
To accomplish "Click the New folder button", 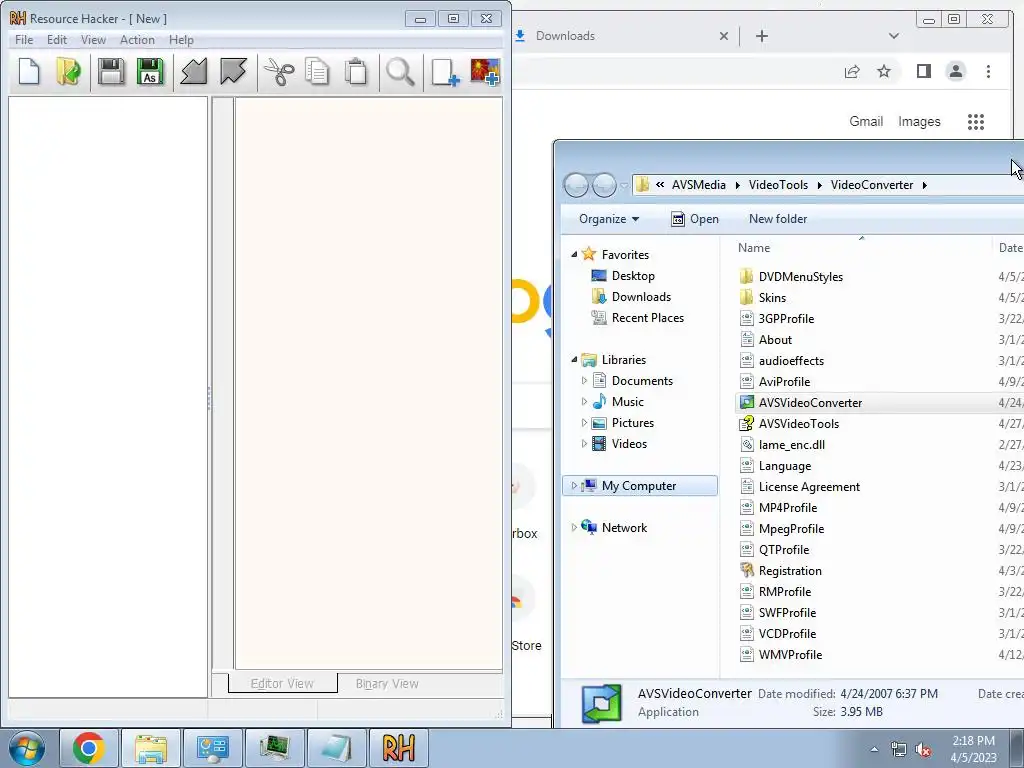I will [778, 219].
